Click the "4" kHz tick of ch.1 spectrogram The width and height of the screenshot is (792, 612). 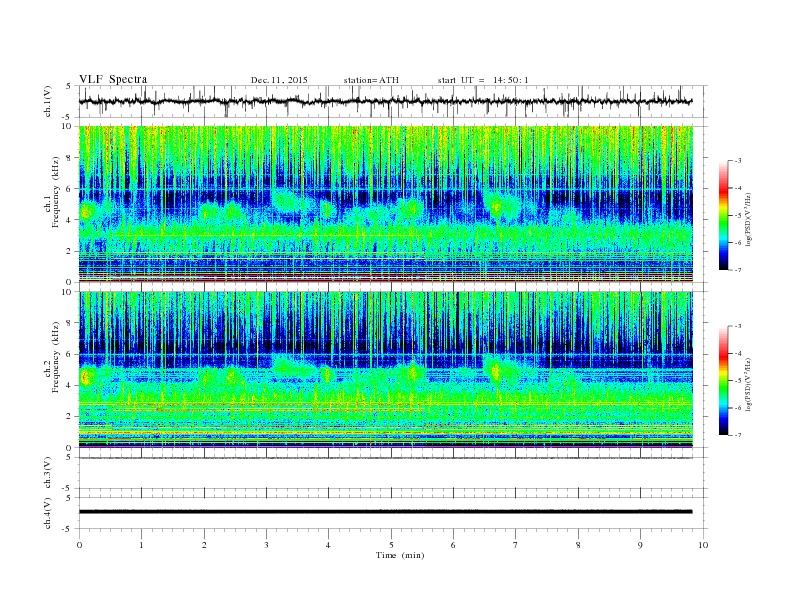click(x=70, y=220)
